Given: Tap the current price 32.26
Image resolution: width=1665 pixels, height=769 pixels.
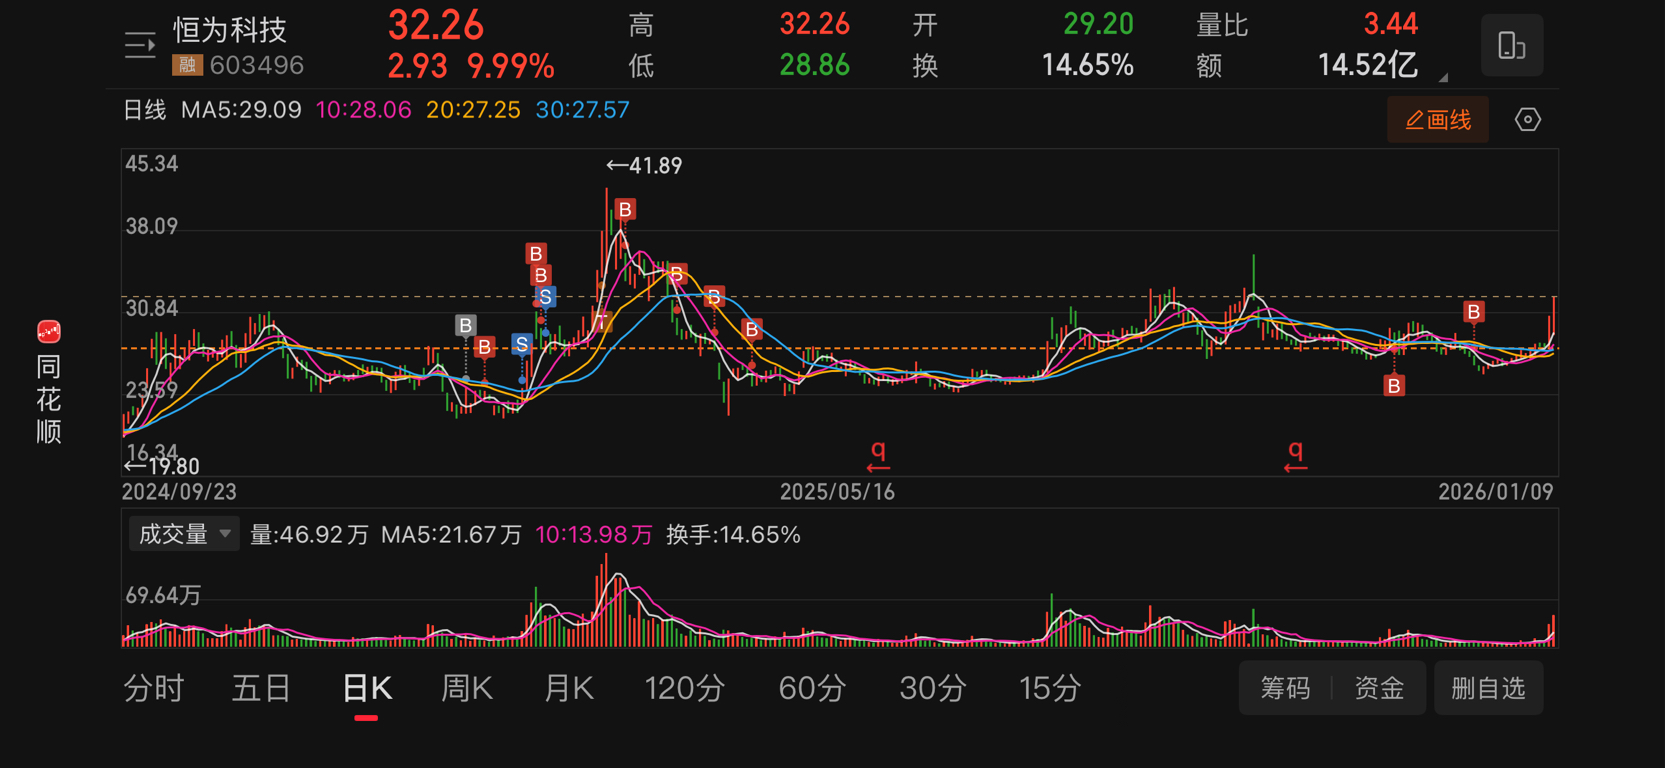Looking at the screenshot, I should coord(436,26).
